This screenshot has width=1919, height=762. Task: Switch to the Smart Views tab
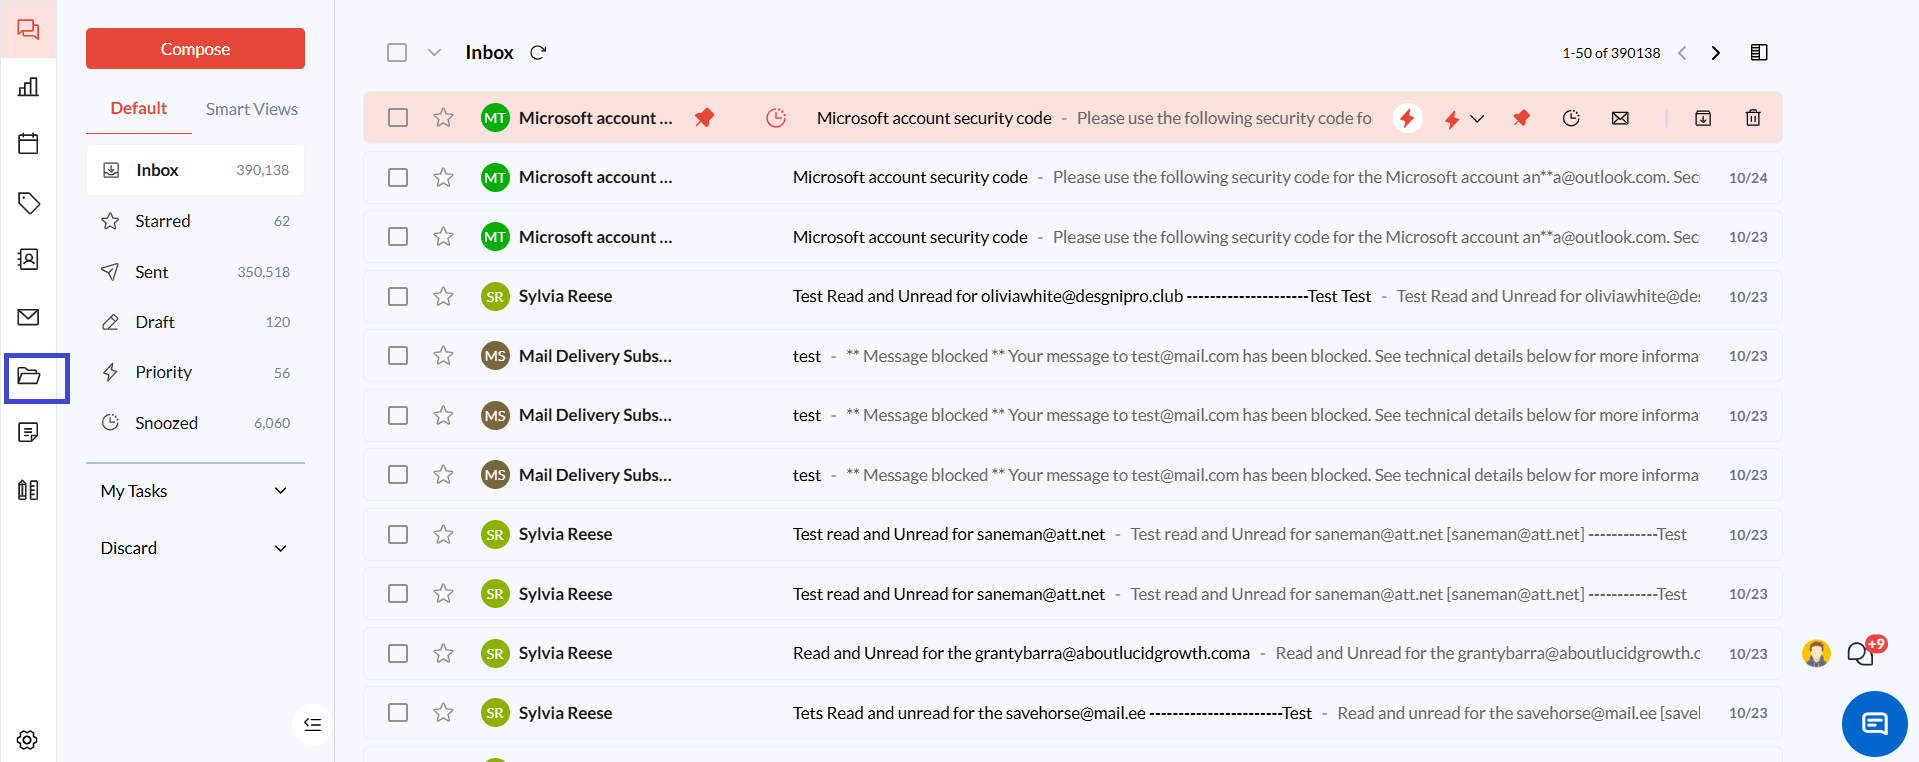pyautogui.click(x=251, y=109)
